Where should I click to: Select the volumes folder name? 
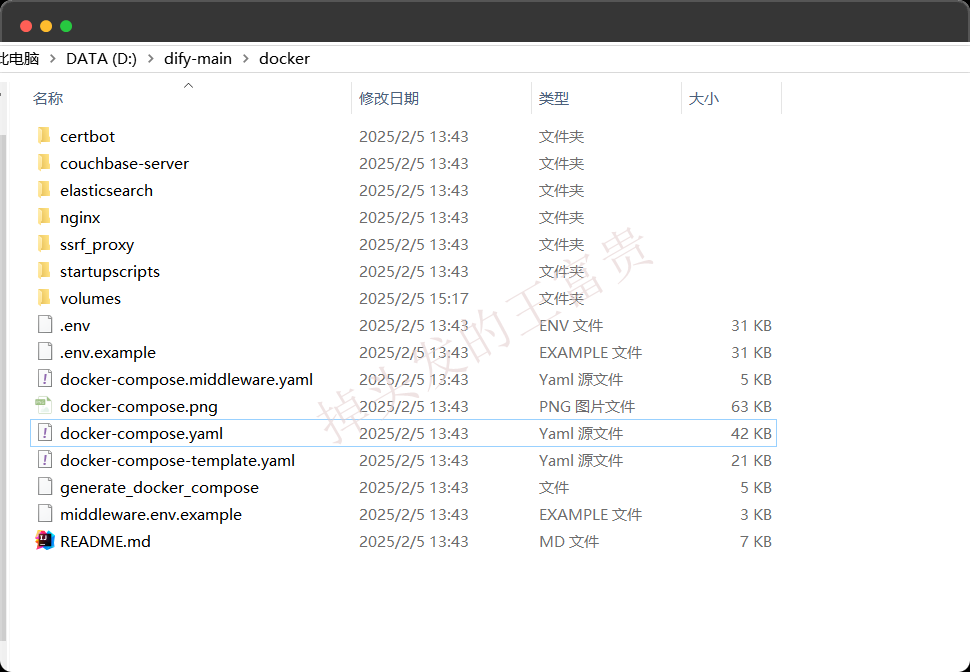[x=90, y=298]
